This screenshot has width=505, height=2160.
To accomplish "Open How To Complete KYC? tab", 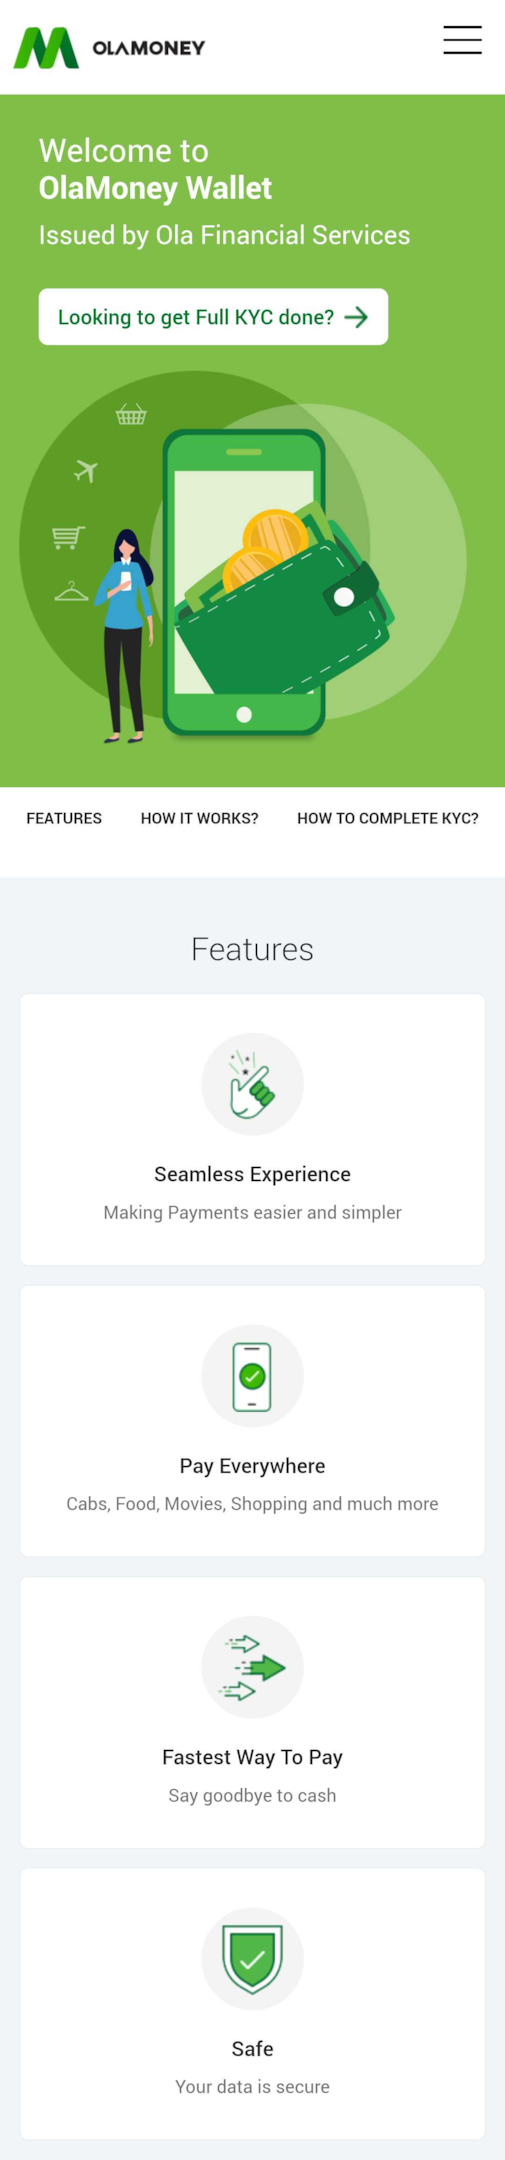I will [x=388, y=818].
